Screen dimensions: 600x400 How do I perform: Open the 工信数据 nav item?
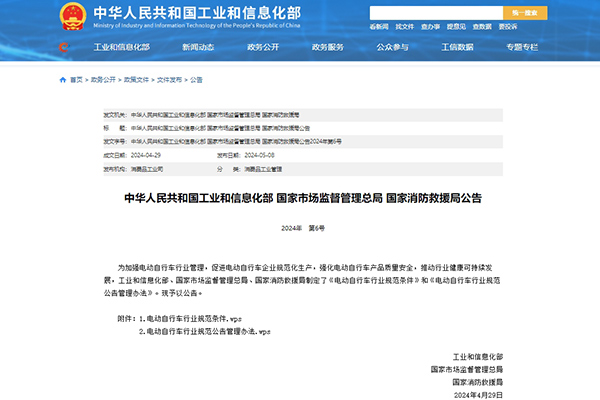[457, 47]
